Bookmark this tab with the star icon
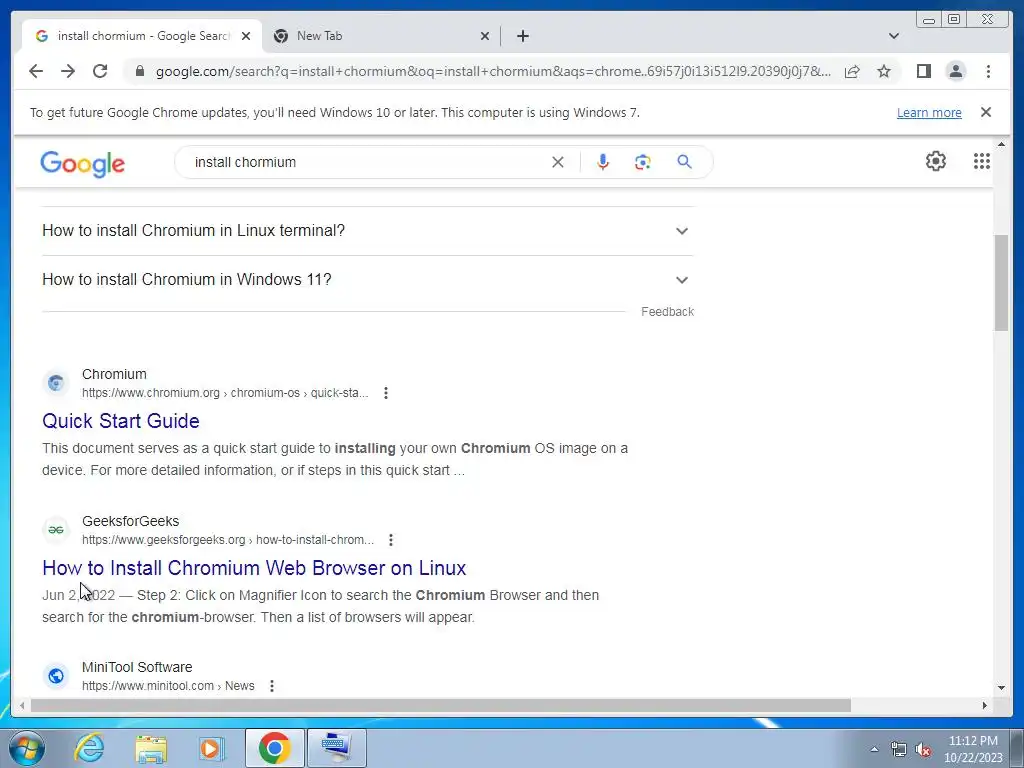 (884, 71)
